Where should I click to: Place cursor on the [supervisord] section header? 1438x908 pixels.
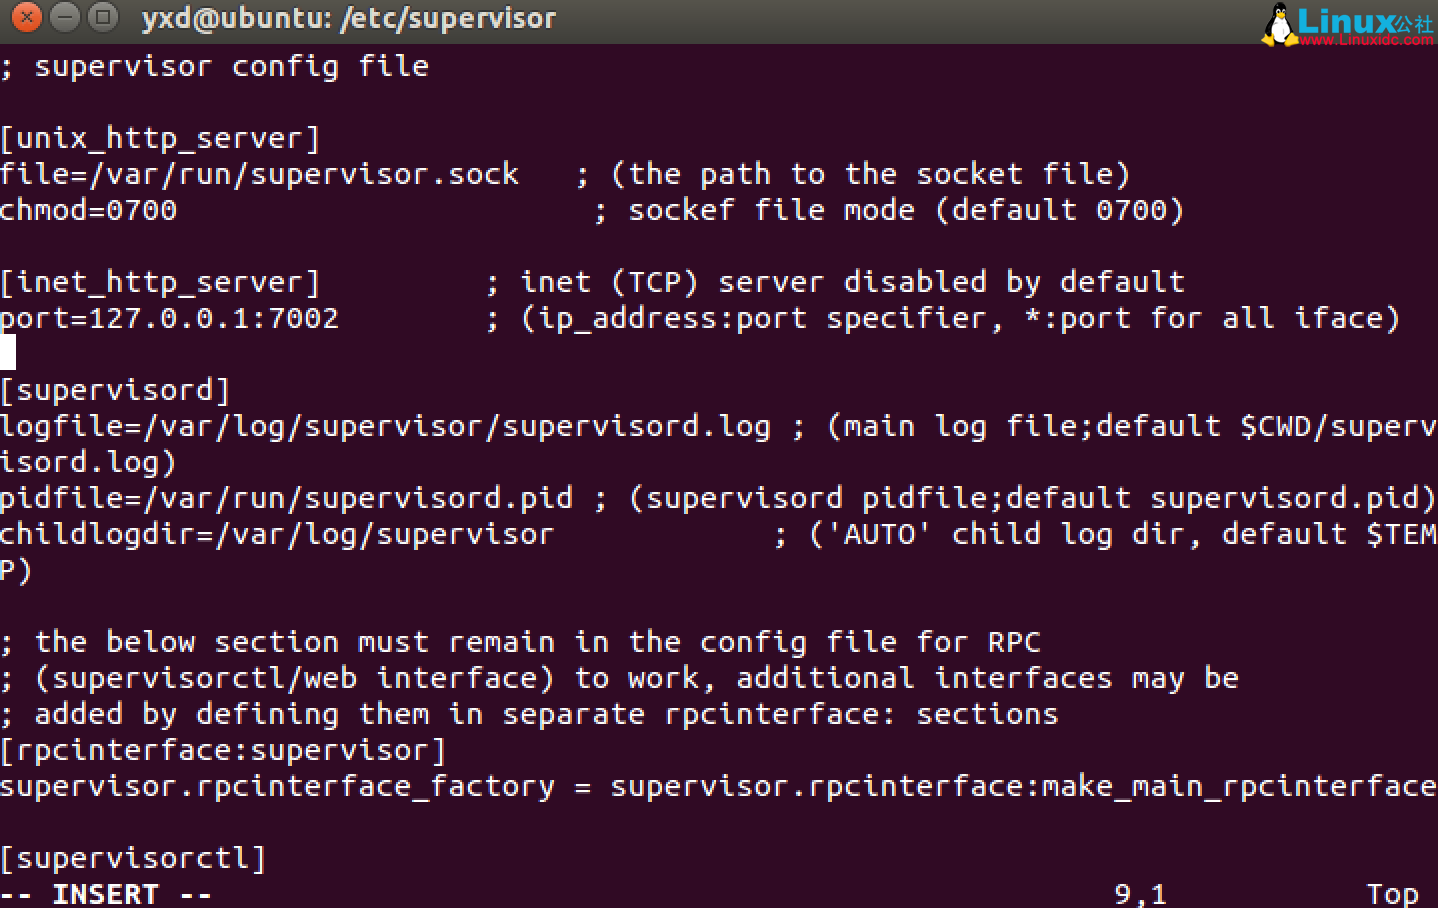(x=115, y=390)
